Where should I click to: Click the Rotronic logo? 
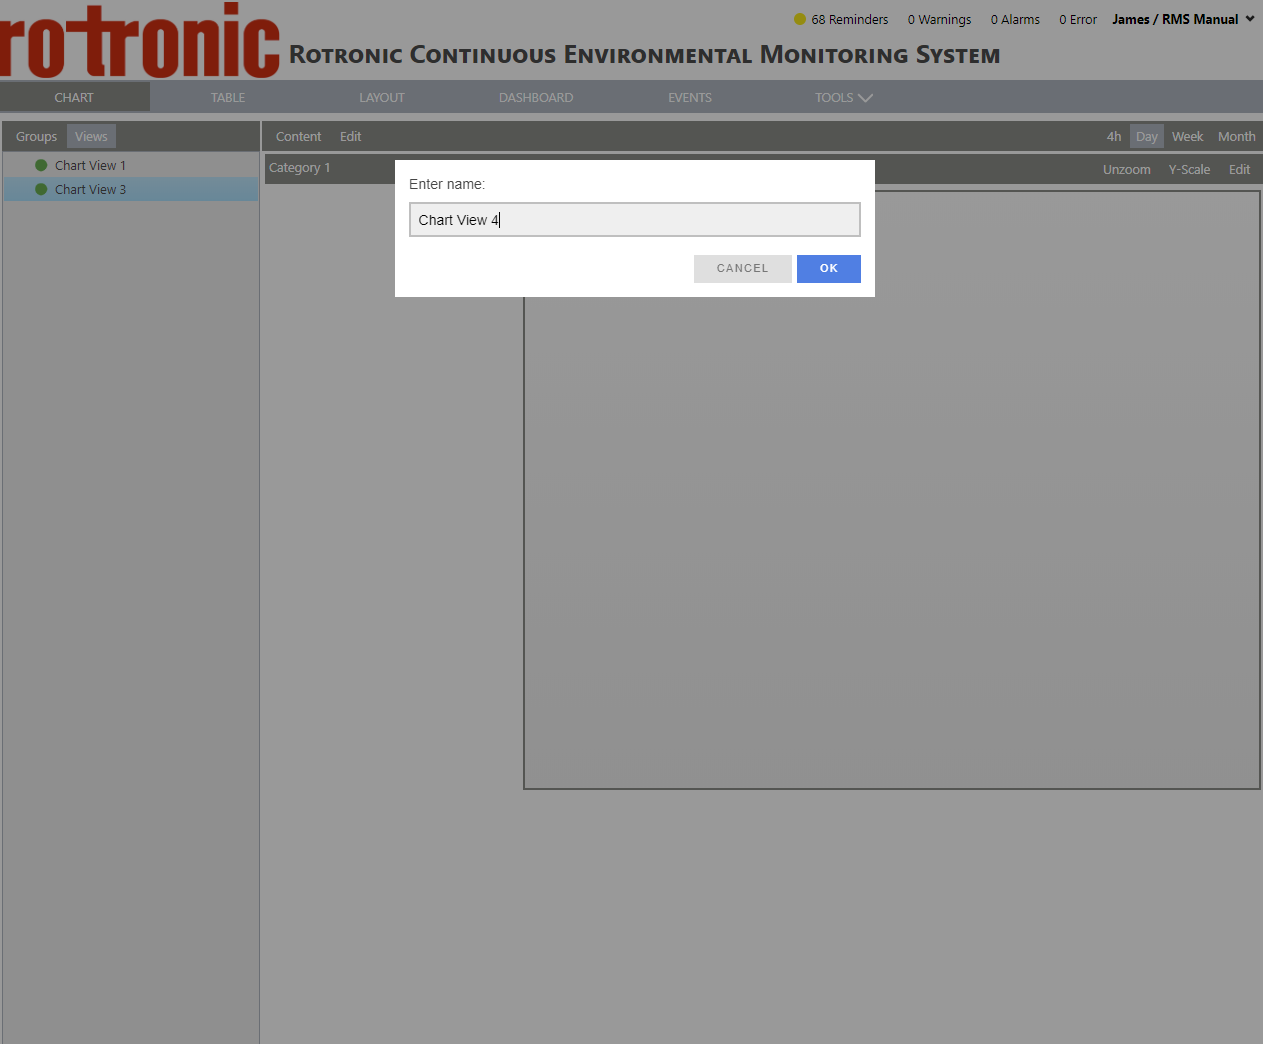pos(140,40)
